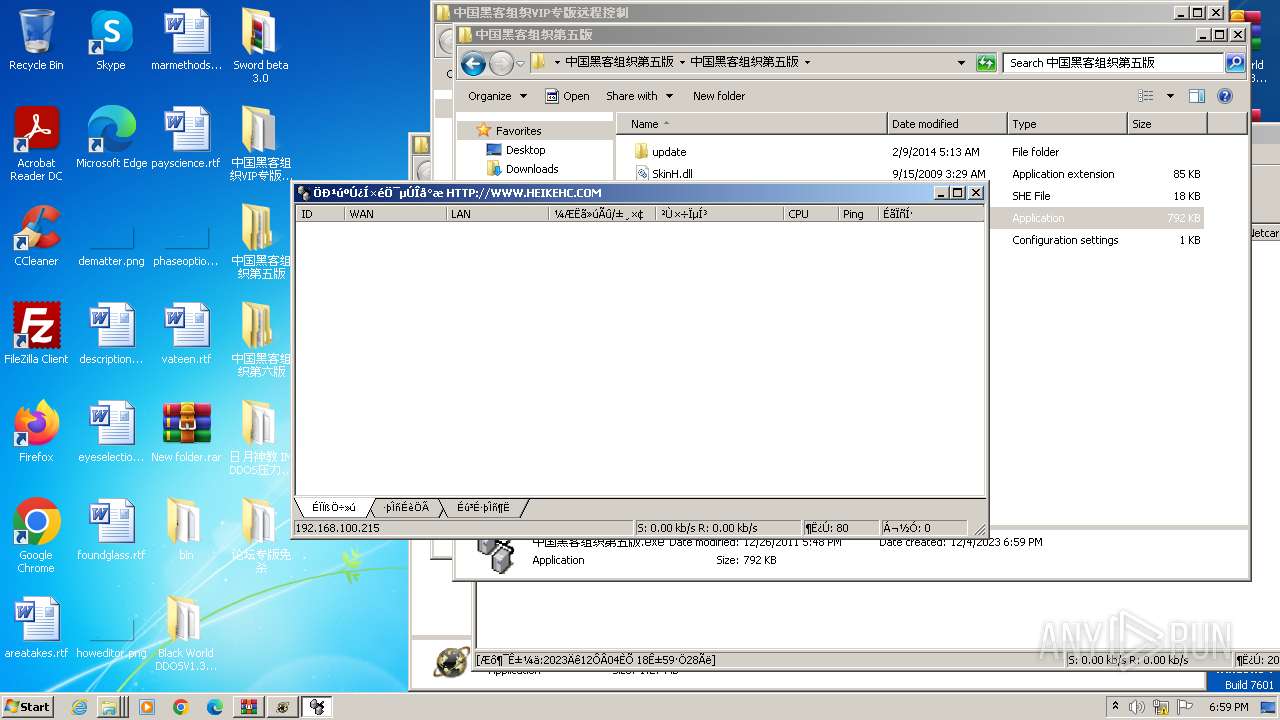Click the Open toolbar button
The width and height of the screenshot is (1280, 720).
567,96
